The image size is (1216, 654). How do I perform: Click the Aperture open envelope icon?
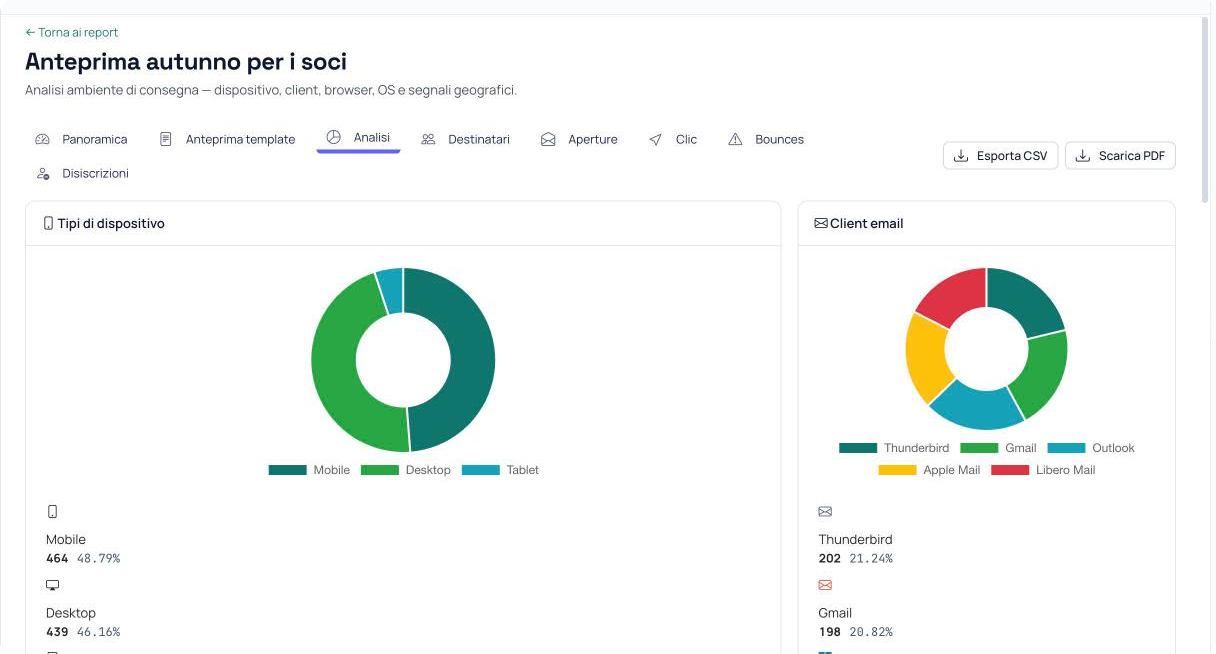548,140
